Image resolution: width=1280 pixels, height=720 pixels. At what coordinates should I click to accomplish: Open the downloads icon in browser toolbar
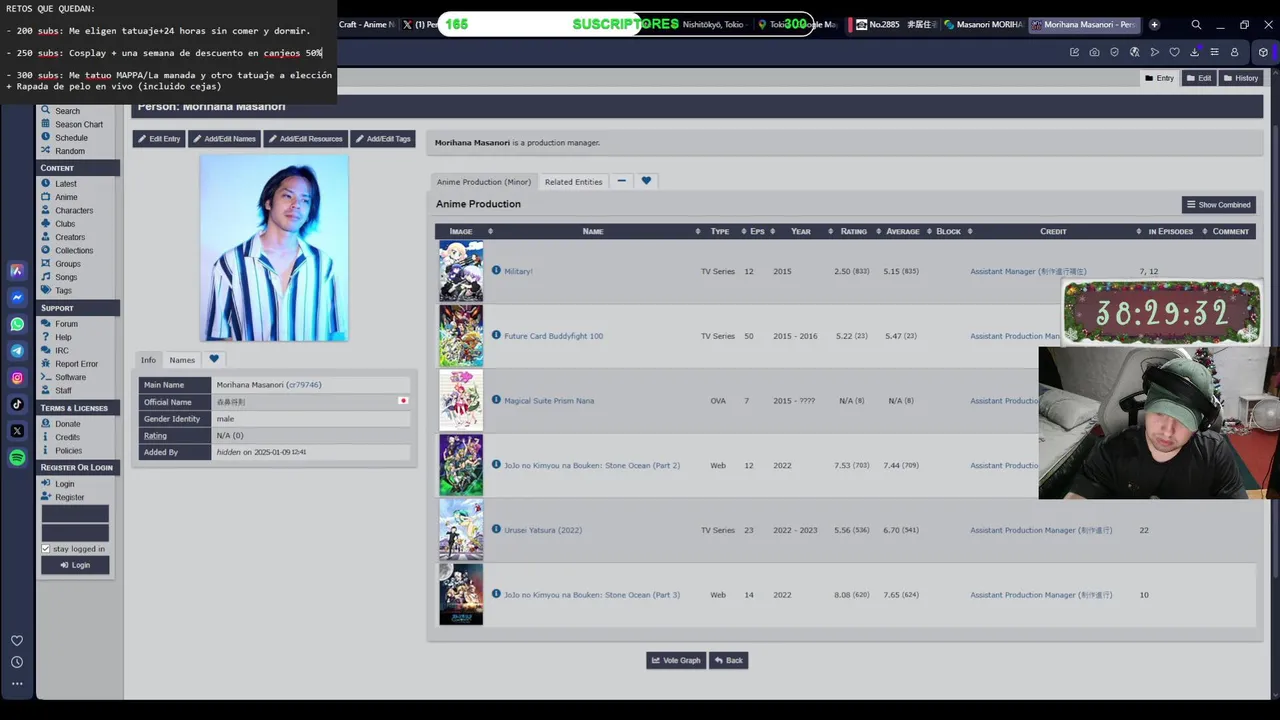(1194, 52)
